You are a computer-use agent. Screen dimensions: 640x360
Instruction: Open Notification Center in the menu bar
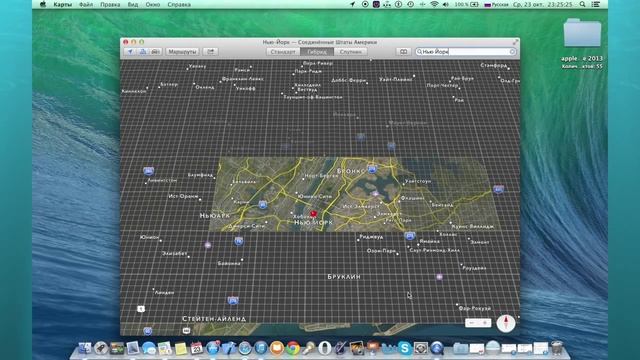596,4
